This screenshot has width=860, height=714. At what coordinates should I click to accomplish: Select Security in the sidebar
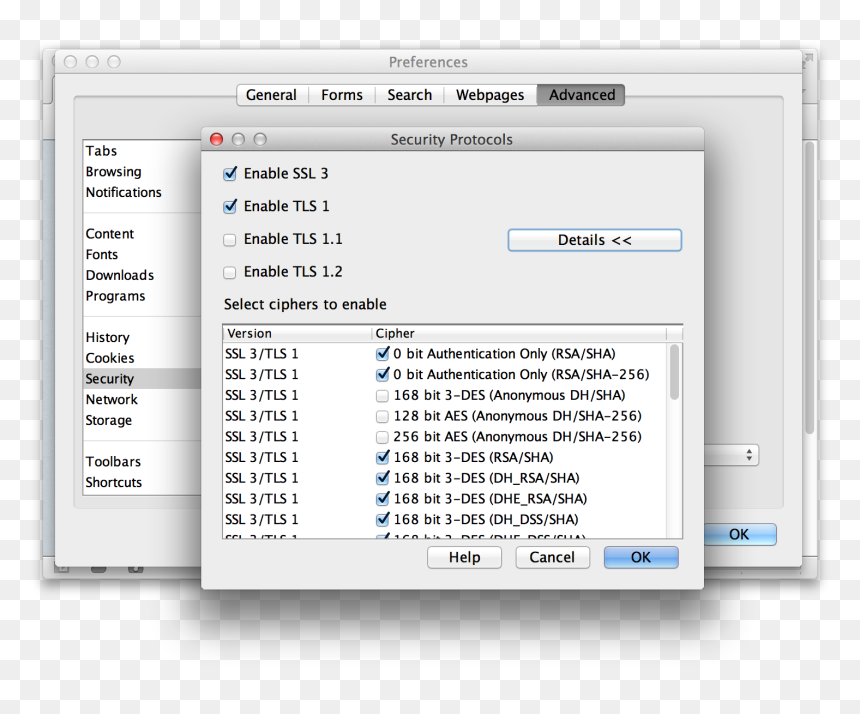[142, 379]
